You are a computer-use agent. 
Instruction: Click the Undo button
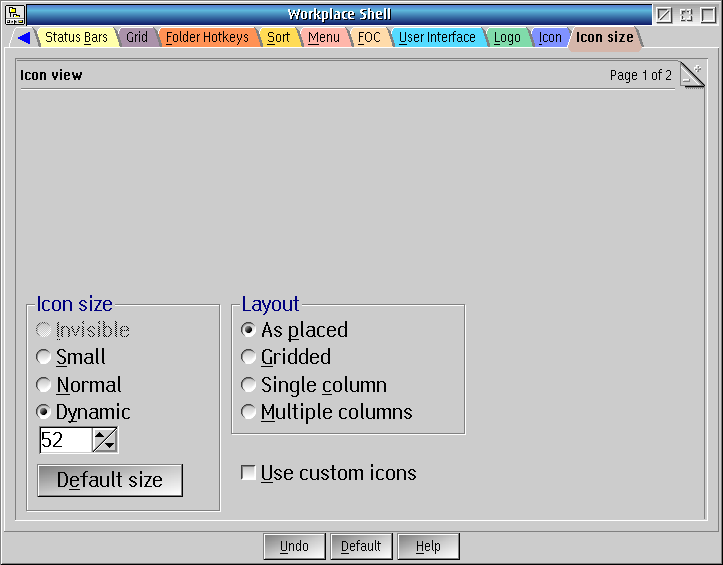click(x=294, y=546)
